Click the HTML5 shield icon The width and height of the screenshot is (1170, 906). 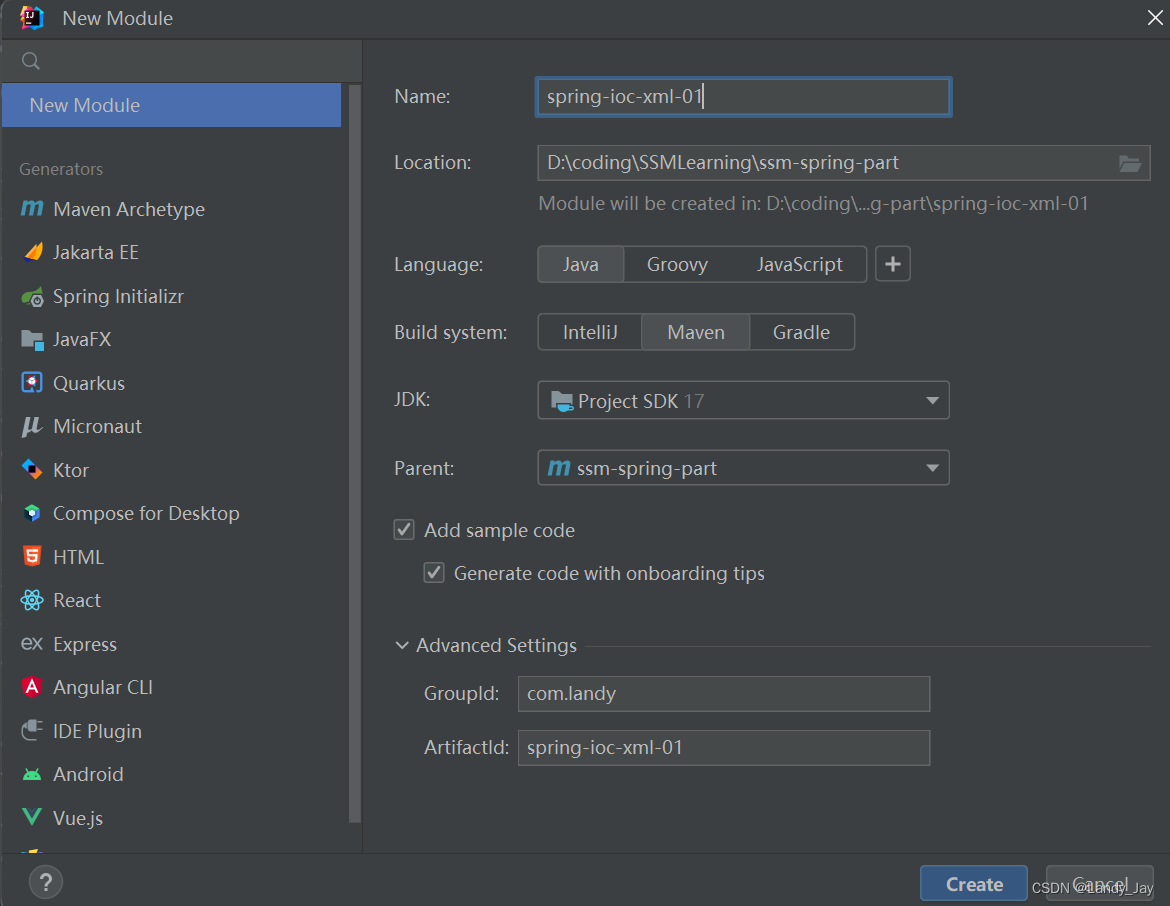(x=32, y=556)
